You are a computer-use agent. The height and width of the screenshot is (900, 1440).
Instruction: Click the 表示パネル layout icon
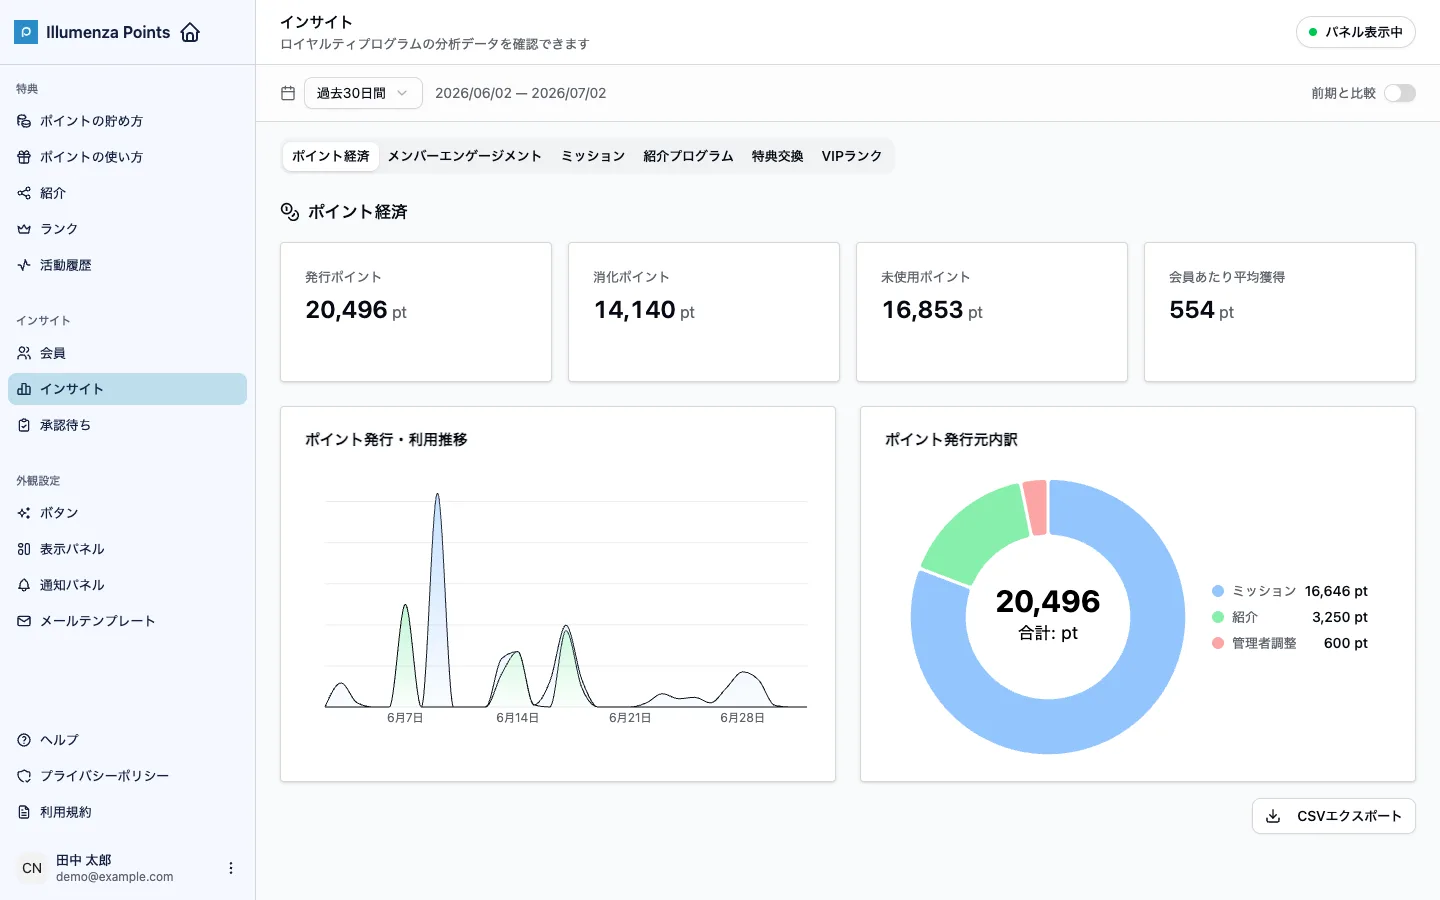coord(24,549)
